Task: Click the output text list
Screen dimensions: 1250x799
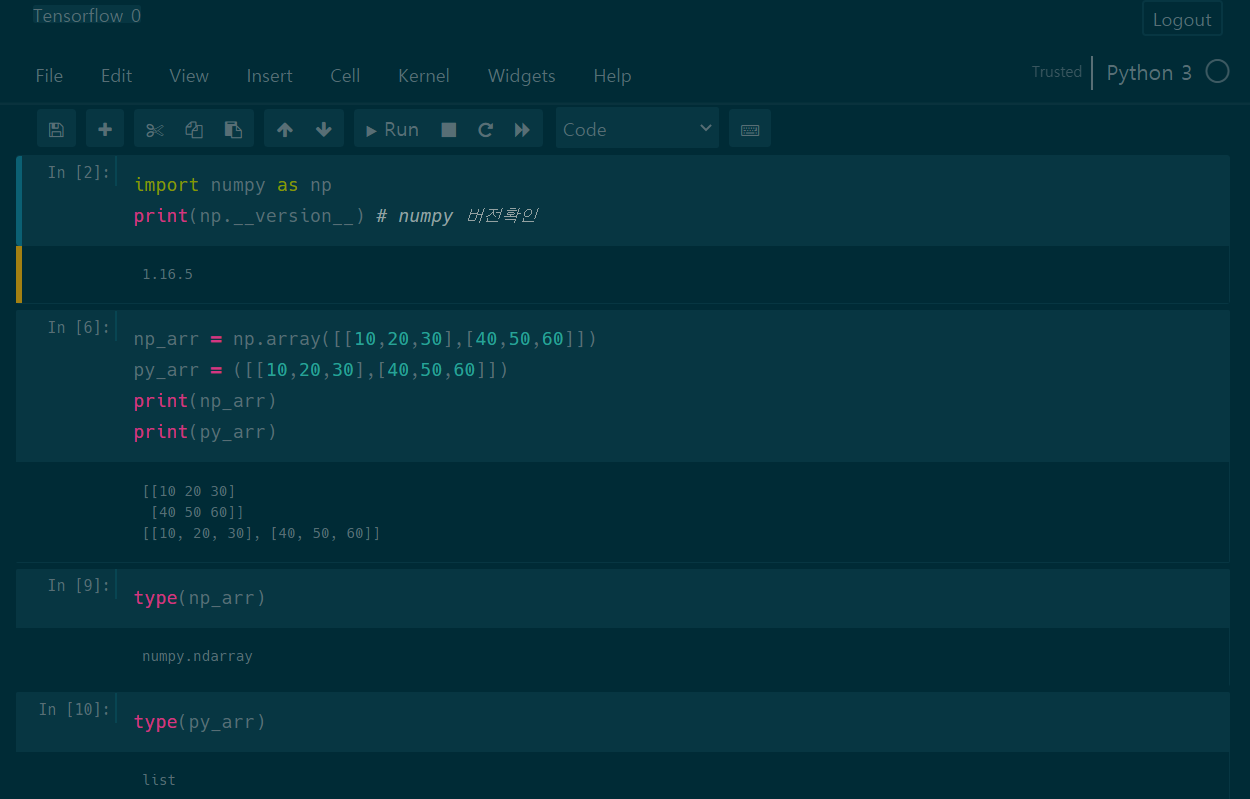Action: point(159,780)
